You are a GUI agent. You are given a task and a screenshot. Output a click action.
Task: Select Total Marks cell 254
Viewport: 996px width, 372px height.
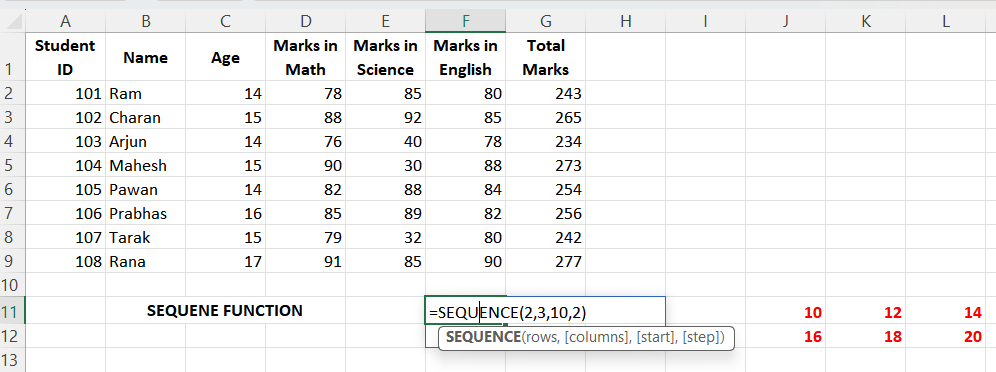(x=546, y=190)
